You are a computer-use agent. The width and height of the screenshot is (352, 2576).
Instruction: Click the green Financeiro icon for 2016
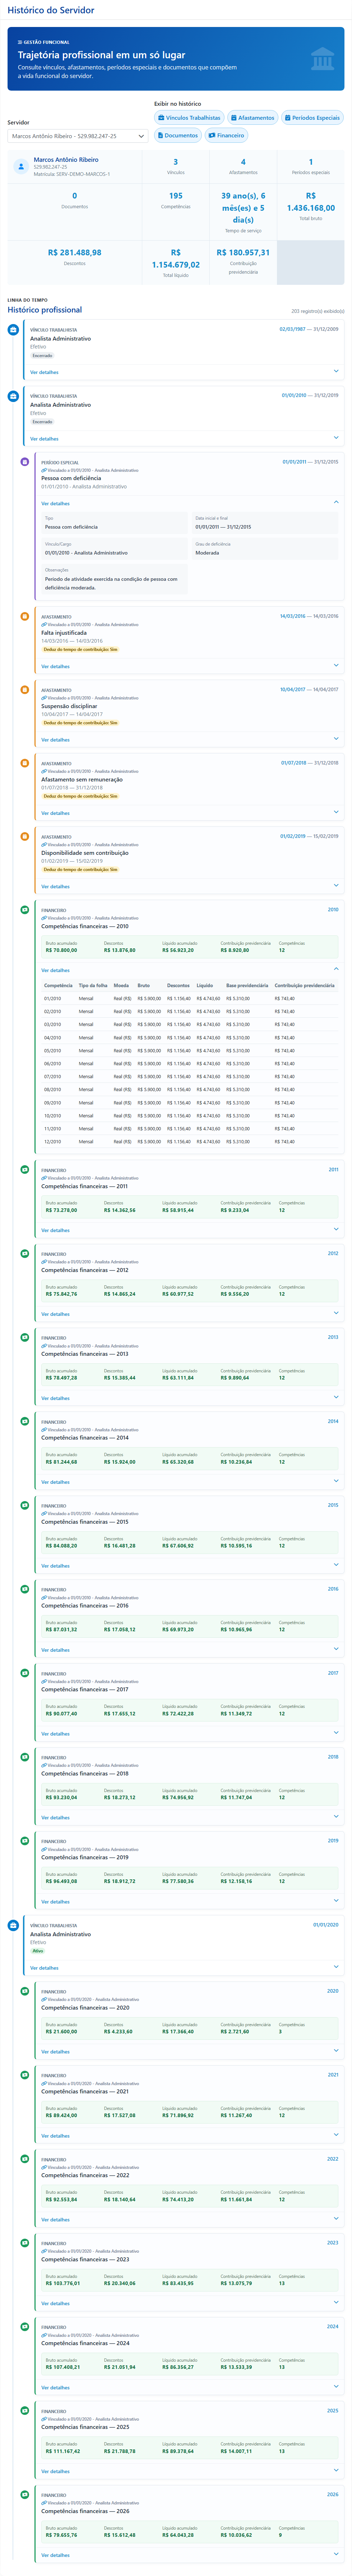pos(25,1589)
